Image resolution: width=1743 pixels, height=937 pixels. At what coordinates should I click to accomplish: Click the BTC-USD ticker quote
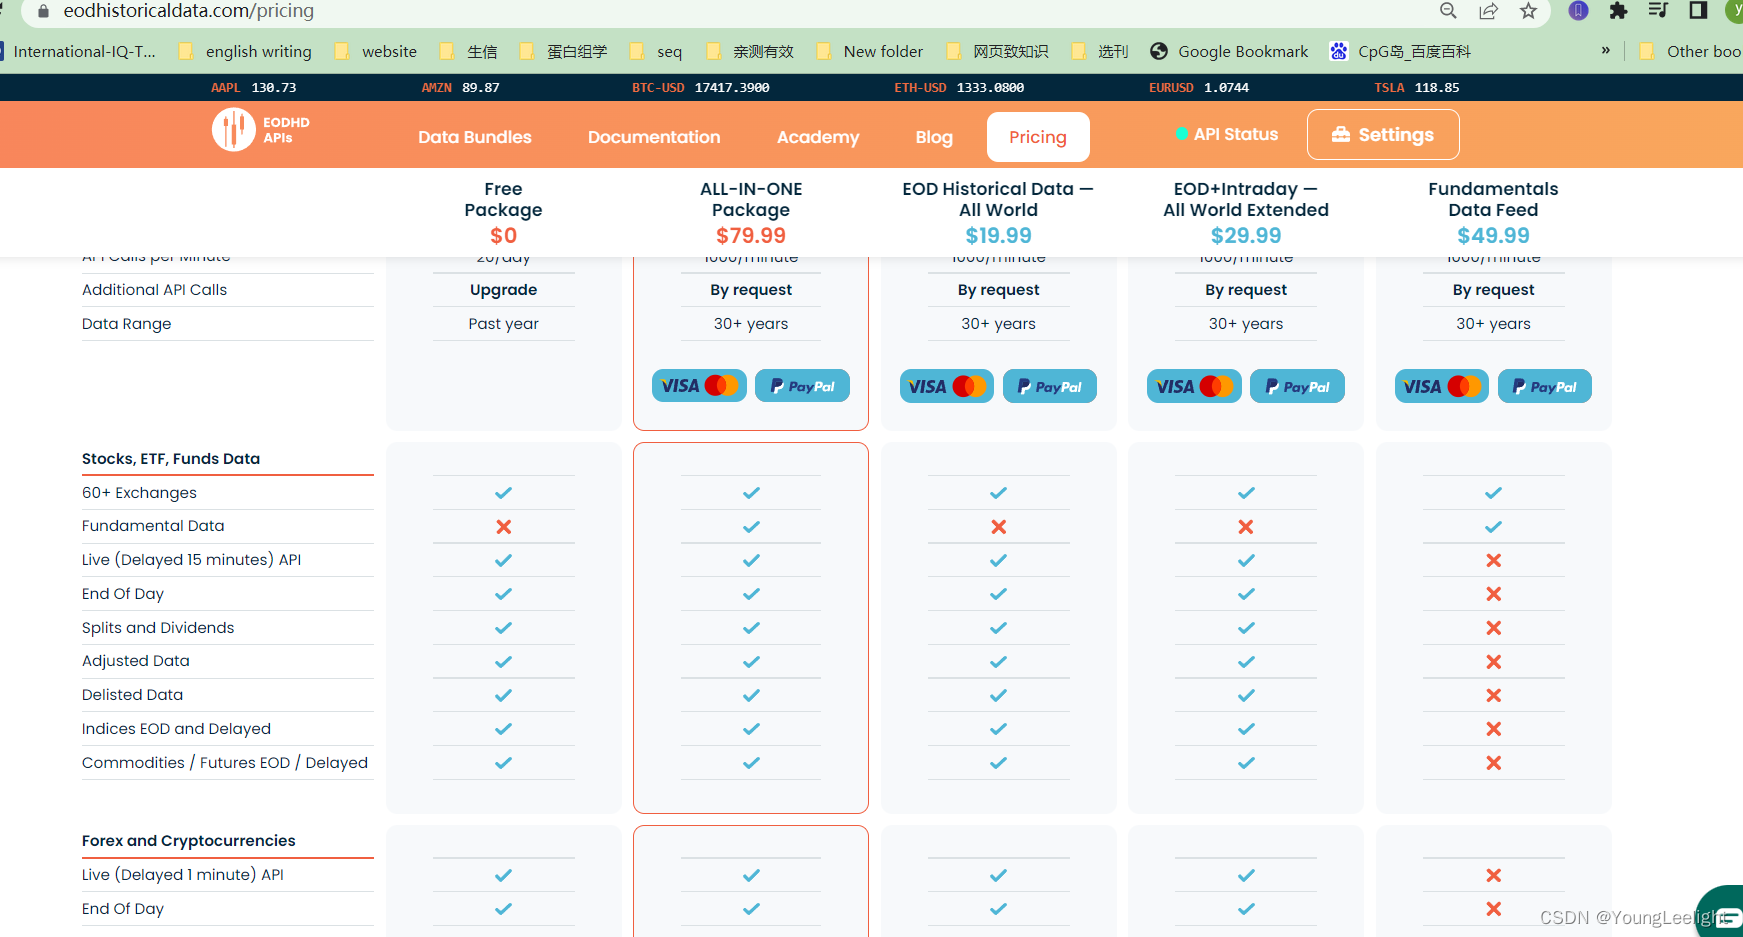701,88
